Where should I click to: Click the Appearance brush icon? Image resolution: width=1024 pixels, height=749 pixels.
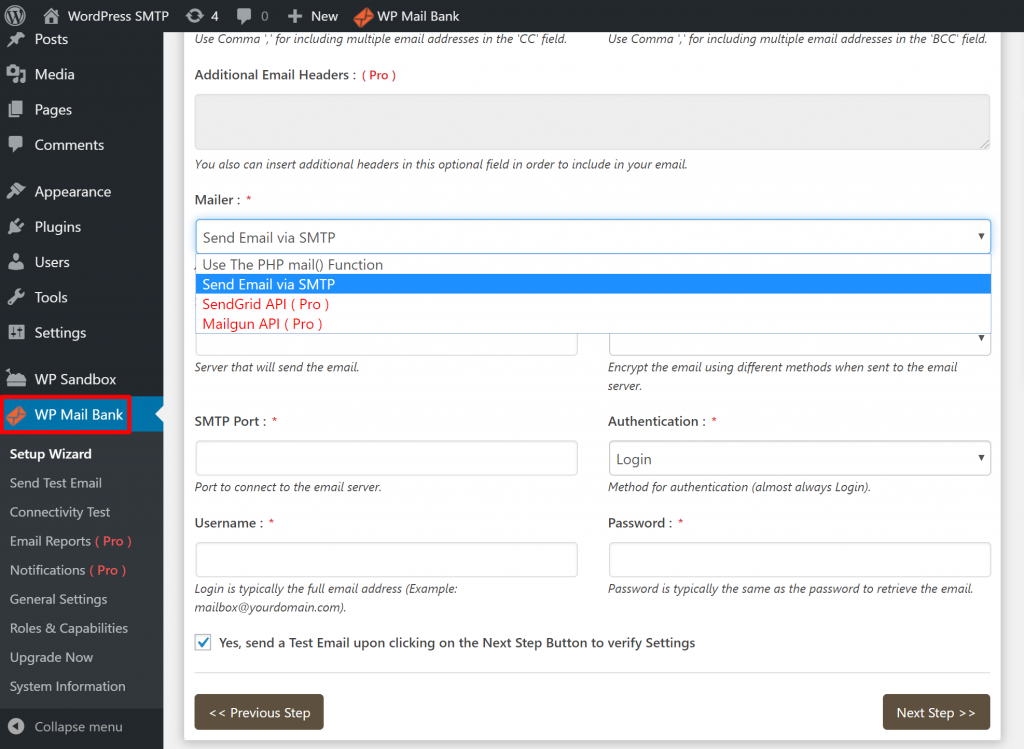16,191
